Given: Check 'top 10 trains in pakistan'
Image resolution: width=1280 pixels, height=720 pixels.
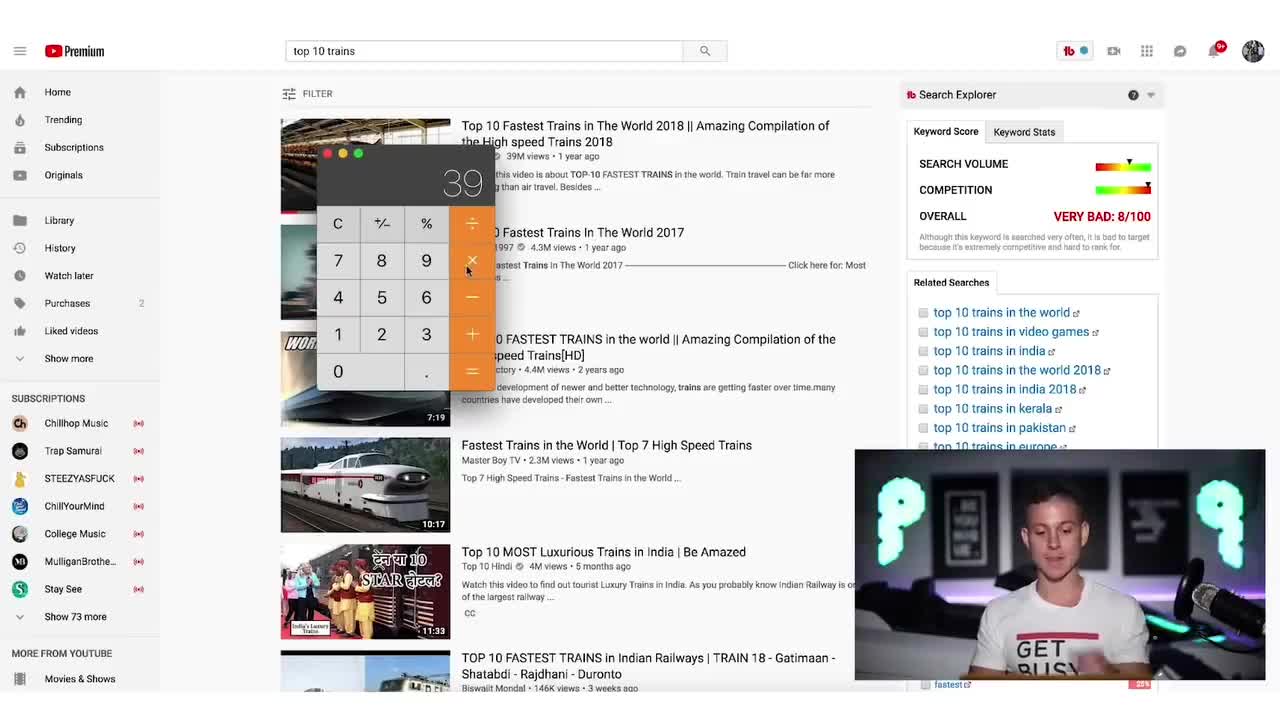Looking at the screenshot, I should 923,428.
